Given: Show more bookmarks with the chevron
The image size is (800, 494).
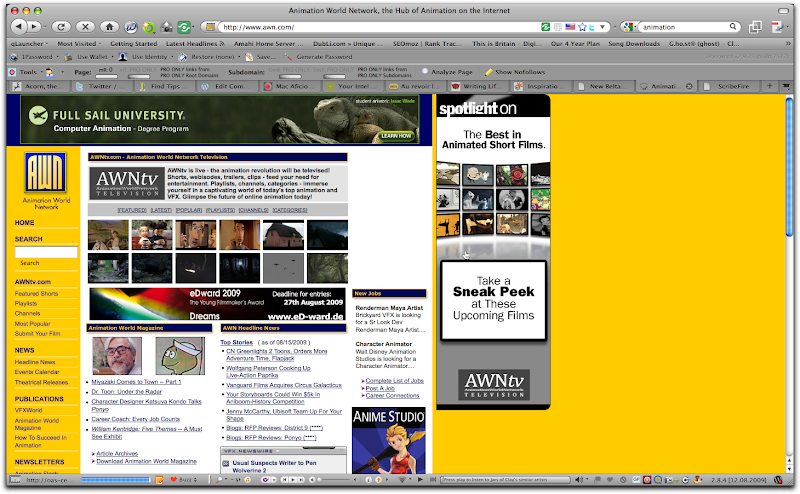Looking at the screenshot, I should click(789, 44).
